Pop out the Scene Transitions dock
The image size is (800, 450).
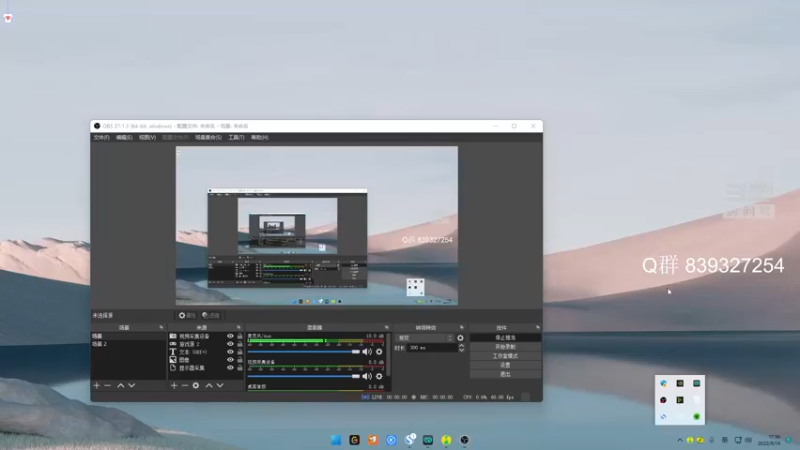click(x=462, y=328)
